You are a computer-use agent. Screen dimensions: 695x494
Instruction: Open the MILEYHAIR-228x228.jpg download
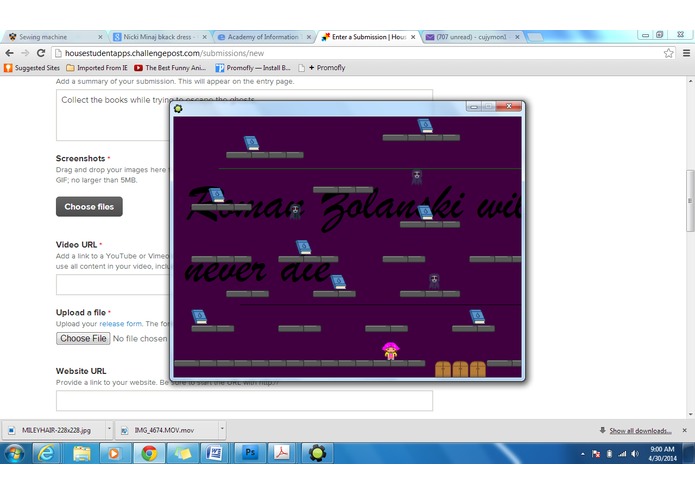55,430
